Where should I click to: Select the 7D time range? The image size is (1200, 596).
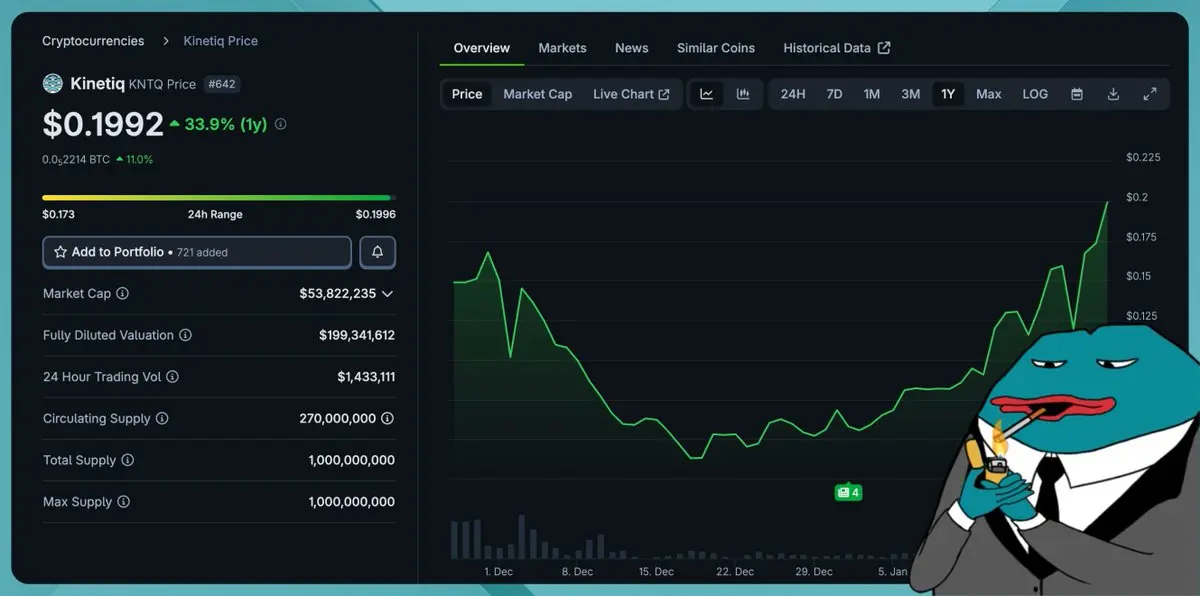[834, 94]
